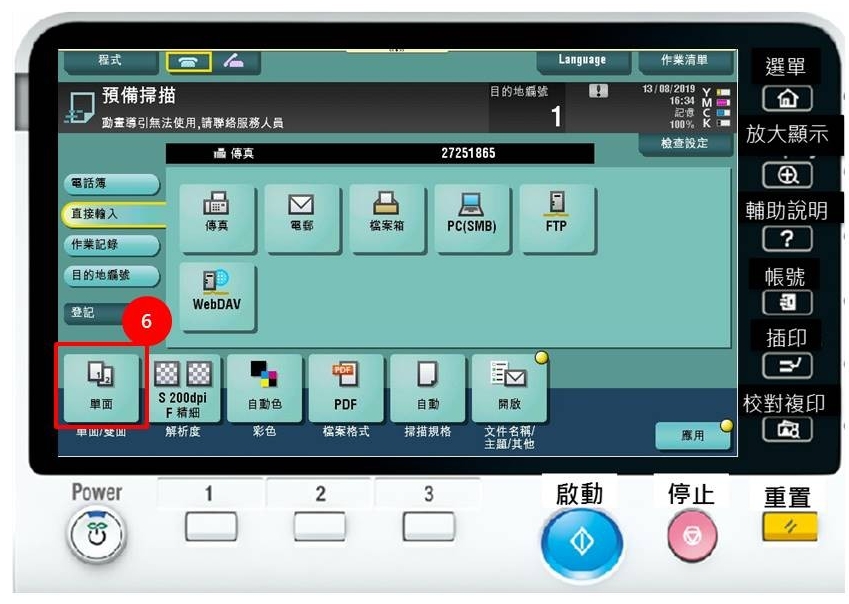This screenshot has width=849, height=604.
Task: Open the PDF 檔案格式 file format setting
Action: 347,390
